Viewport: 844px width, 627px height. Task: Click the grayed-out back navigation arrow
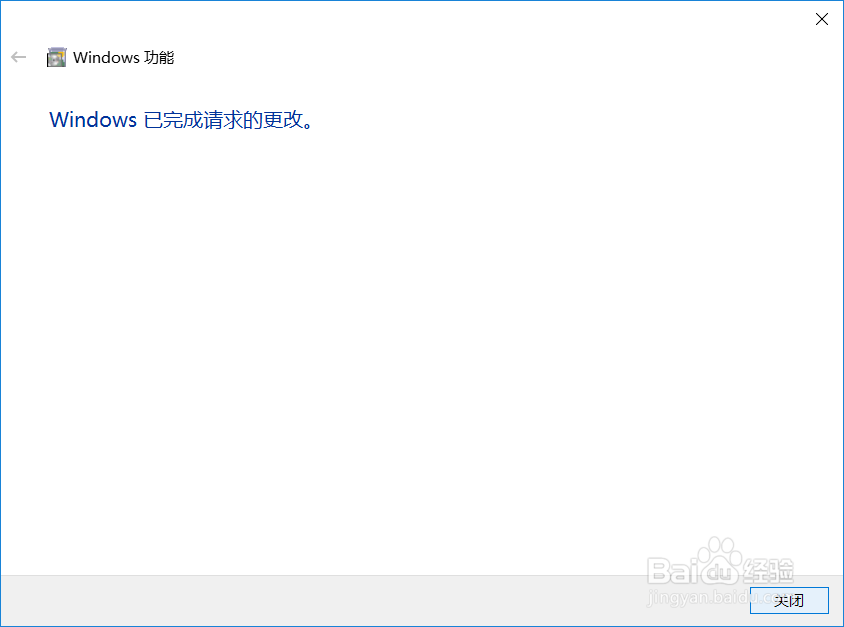(x=18, y=57)
